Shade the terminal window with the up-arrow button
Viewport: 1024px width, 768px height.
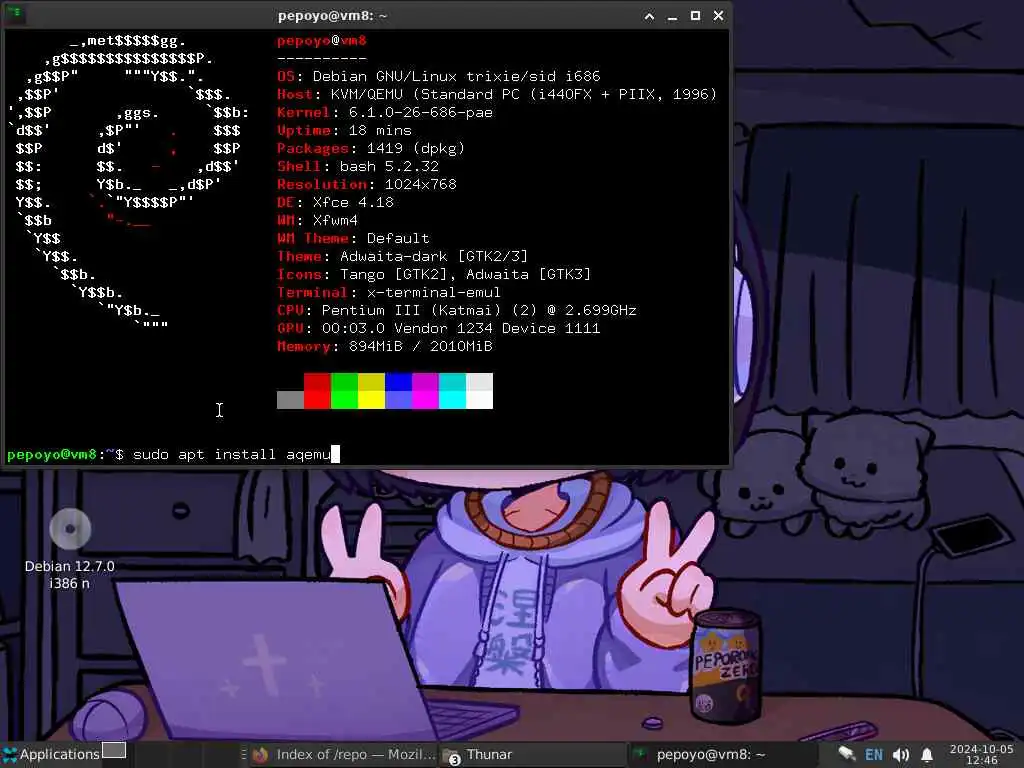649,16
